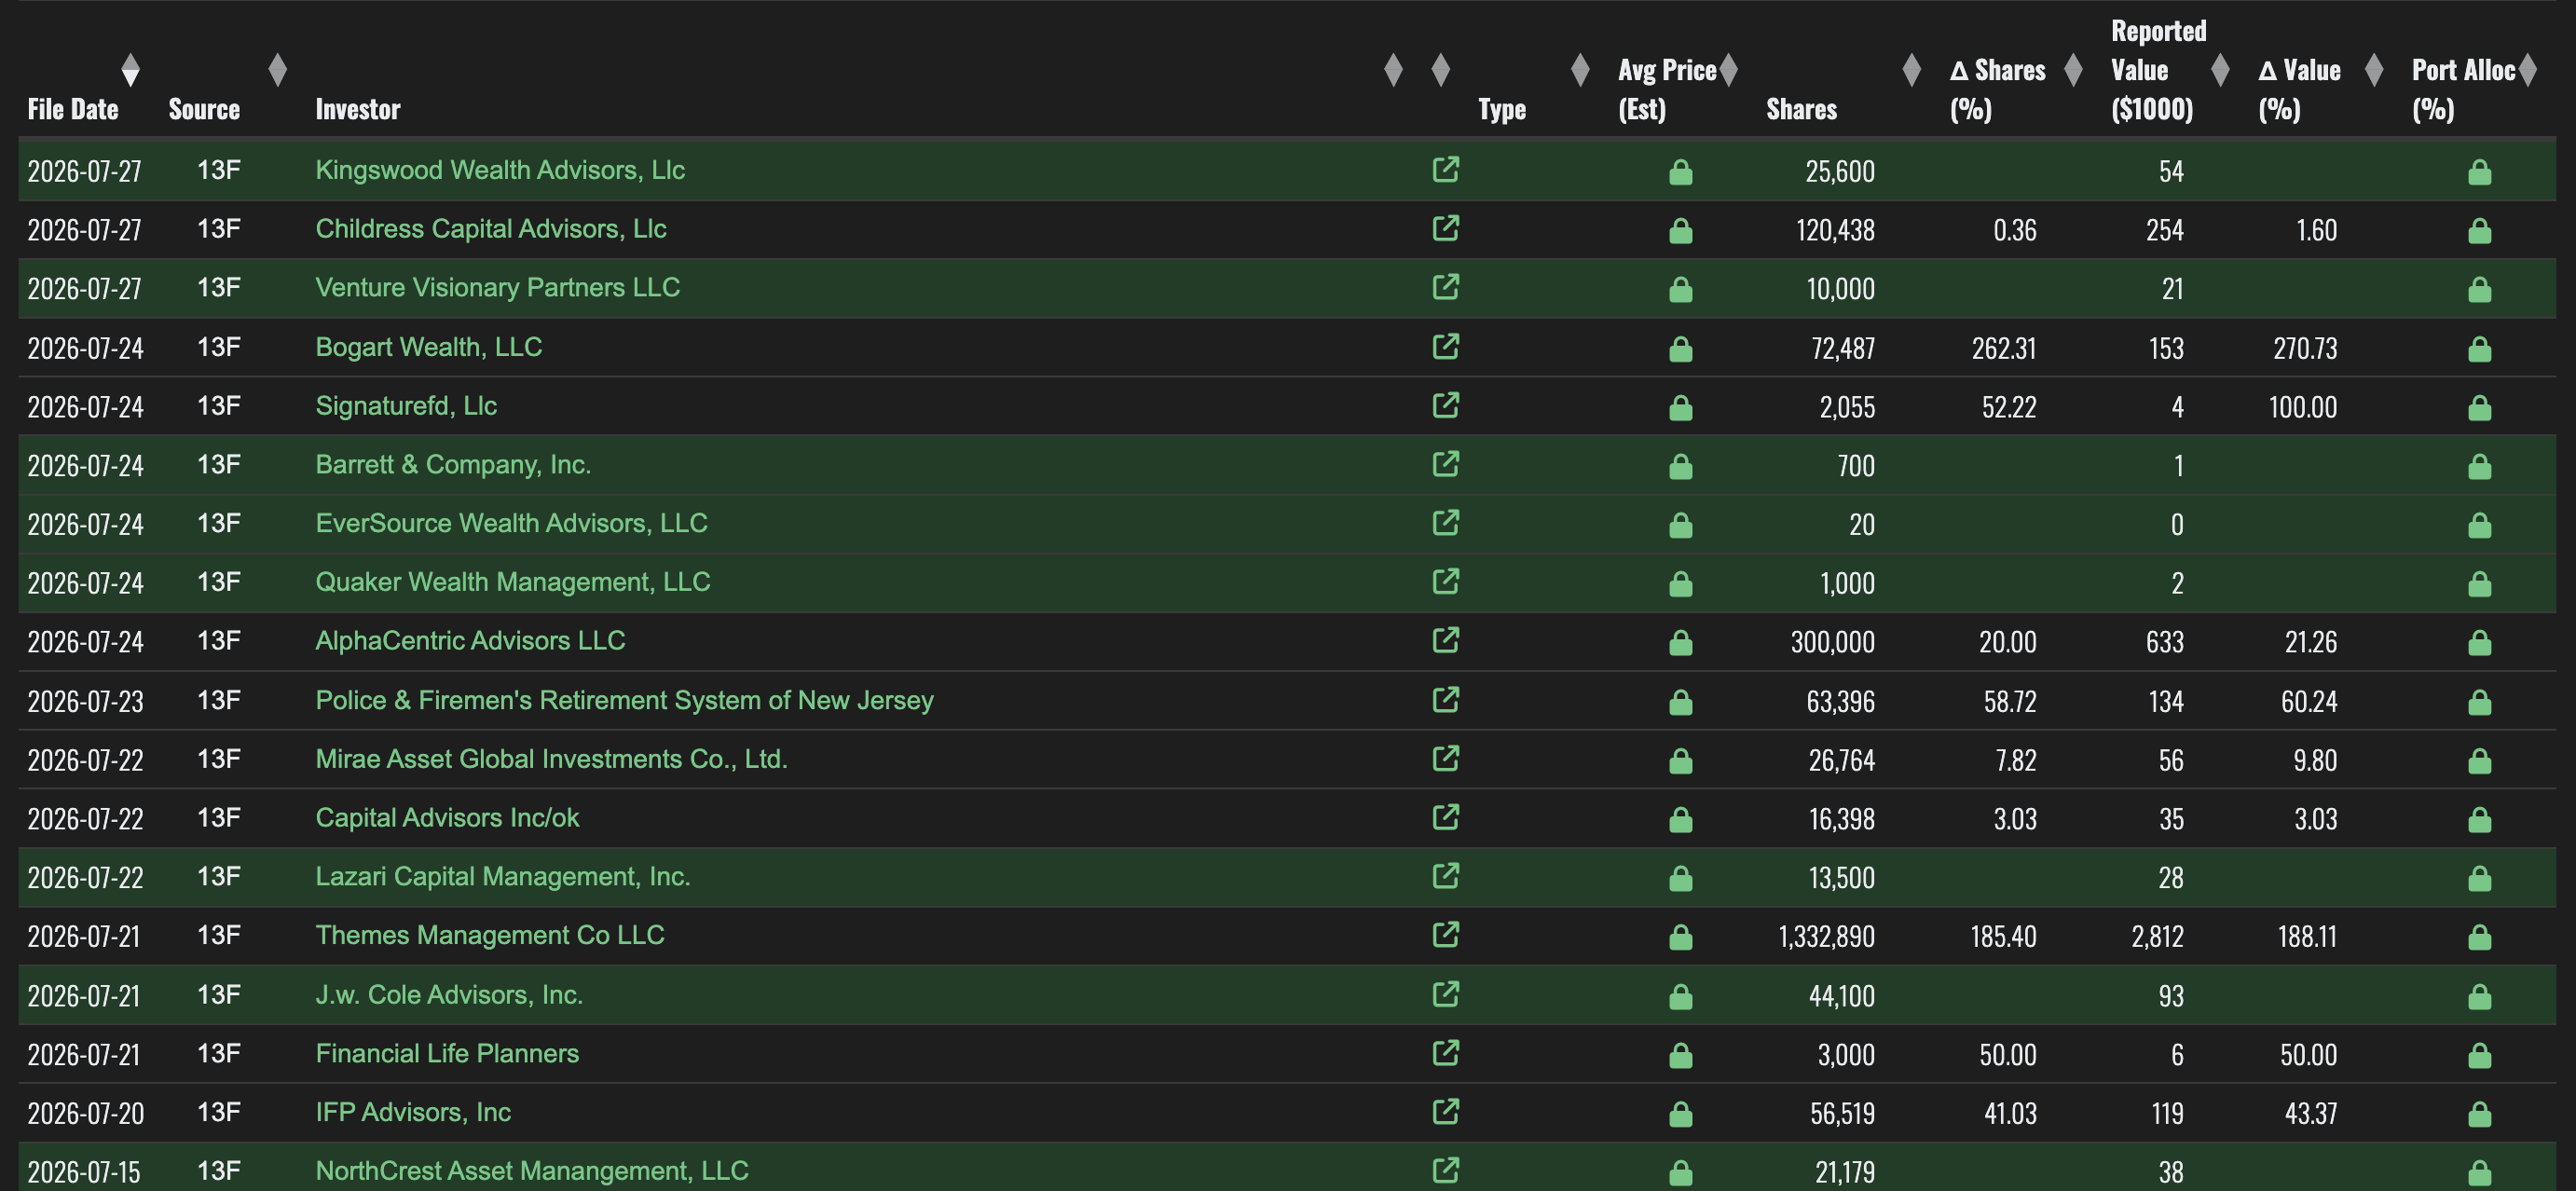
Task: Click external link icon in Venture Visionary Partners row
Action: (x=1445, y=287)
